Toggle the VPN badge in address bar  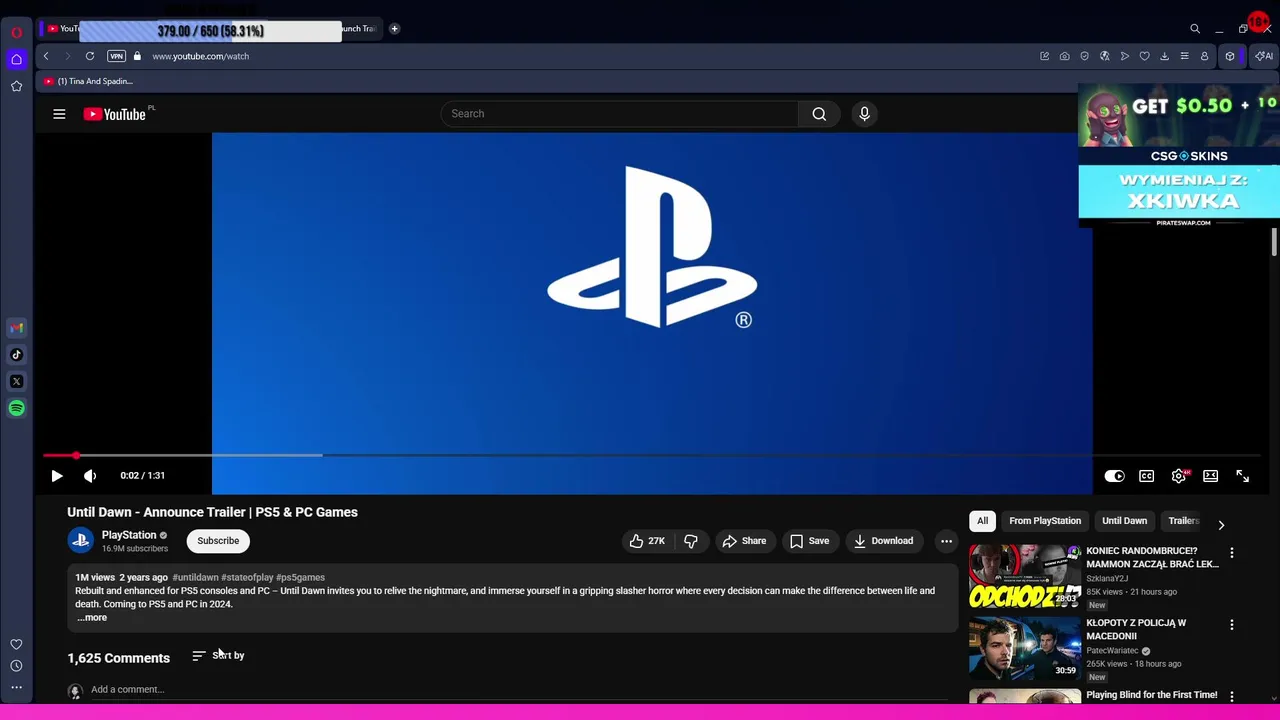(x=116, y=56)
